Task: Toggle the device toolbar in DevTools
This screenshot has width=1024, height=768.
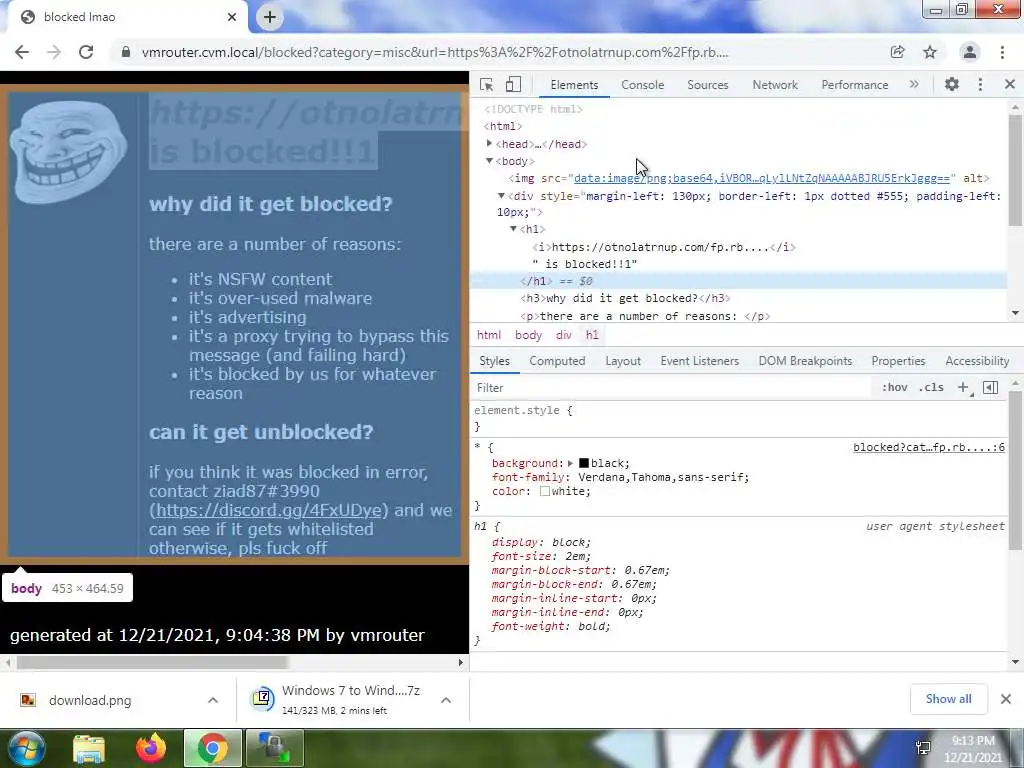Action: pyautogui.click(x=513, y=84)
